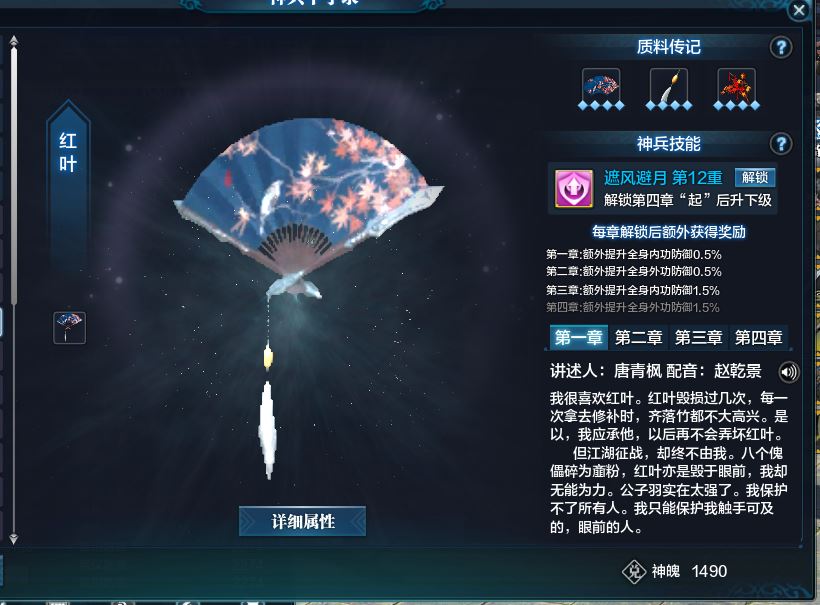Click the 遮风避月 purple skill icon
This screenshot has height=605, width=820.
pos(574,188)
